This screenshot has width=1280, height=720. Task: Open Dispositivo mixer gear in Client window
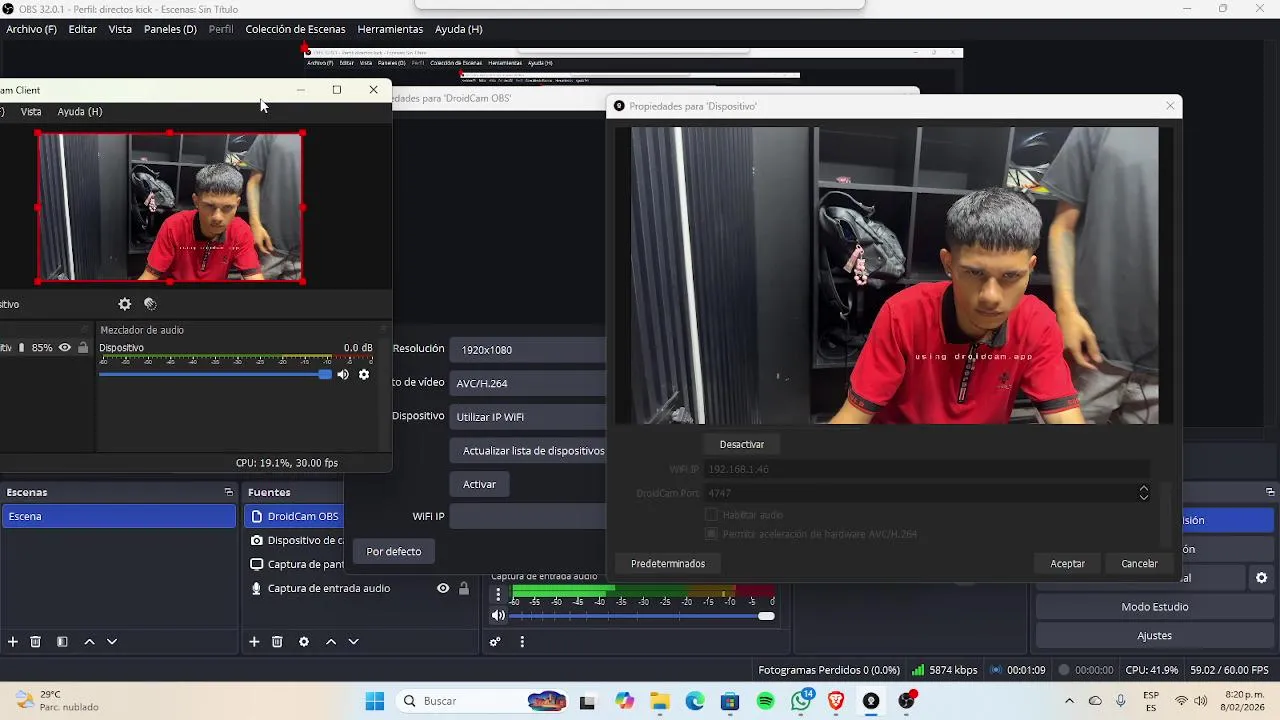coord(364,374)
